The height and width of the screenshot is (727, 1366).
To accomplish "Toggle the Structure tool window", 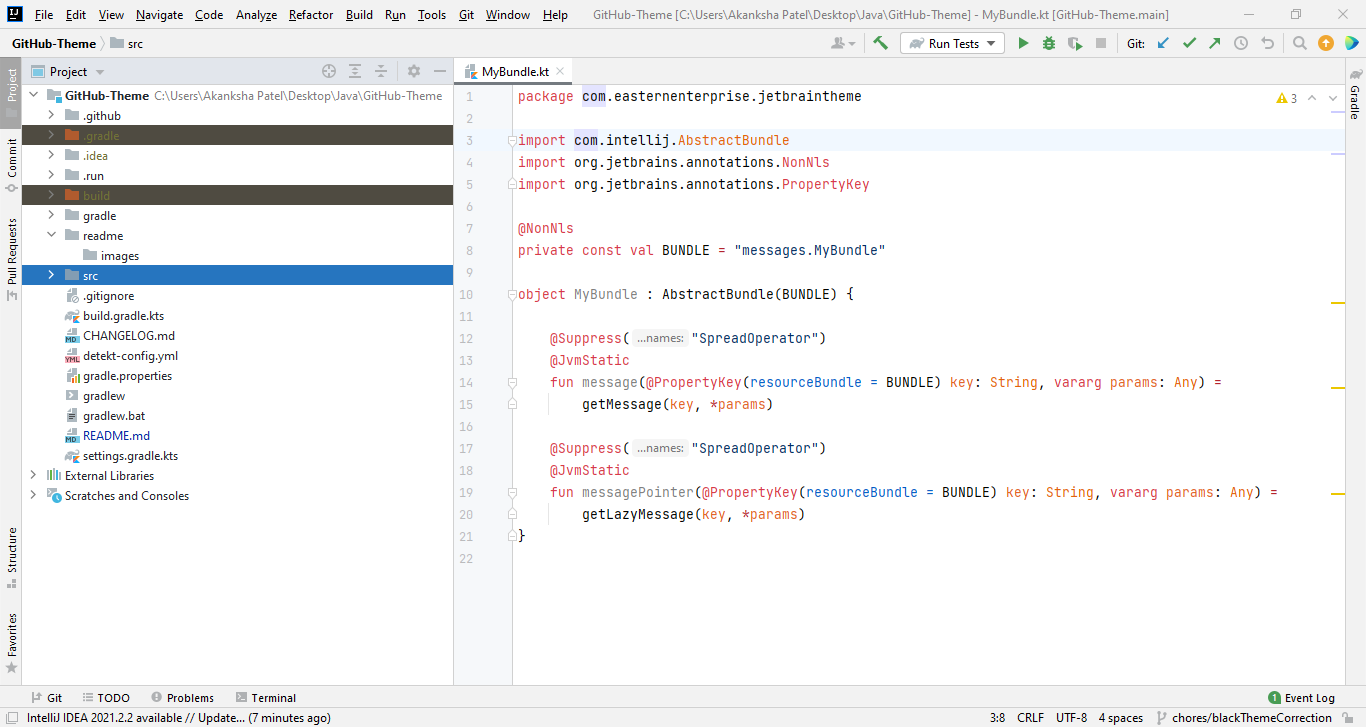I will pyautogui.click(x=11, y=557).
